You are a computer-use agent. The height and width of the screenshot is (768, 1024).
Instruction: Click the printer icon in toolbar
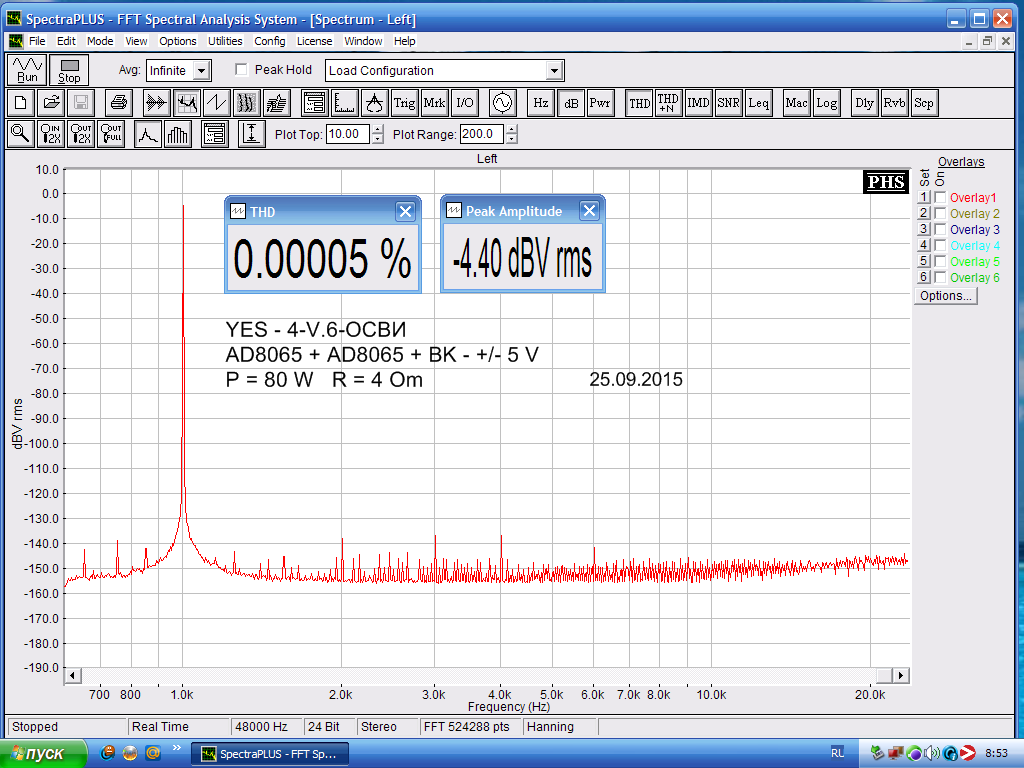119,102
